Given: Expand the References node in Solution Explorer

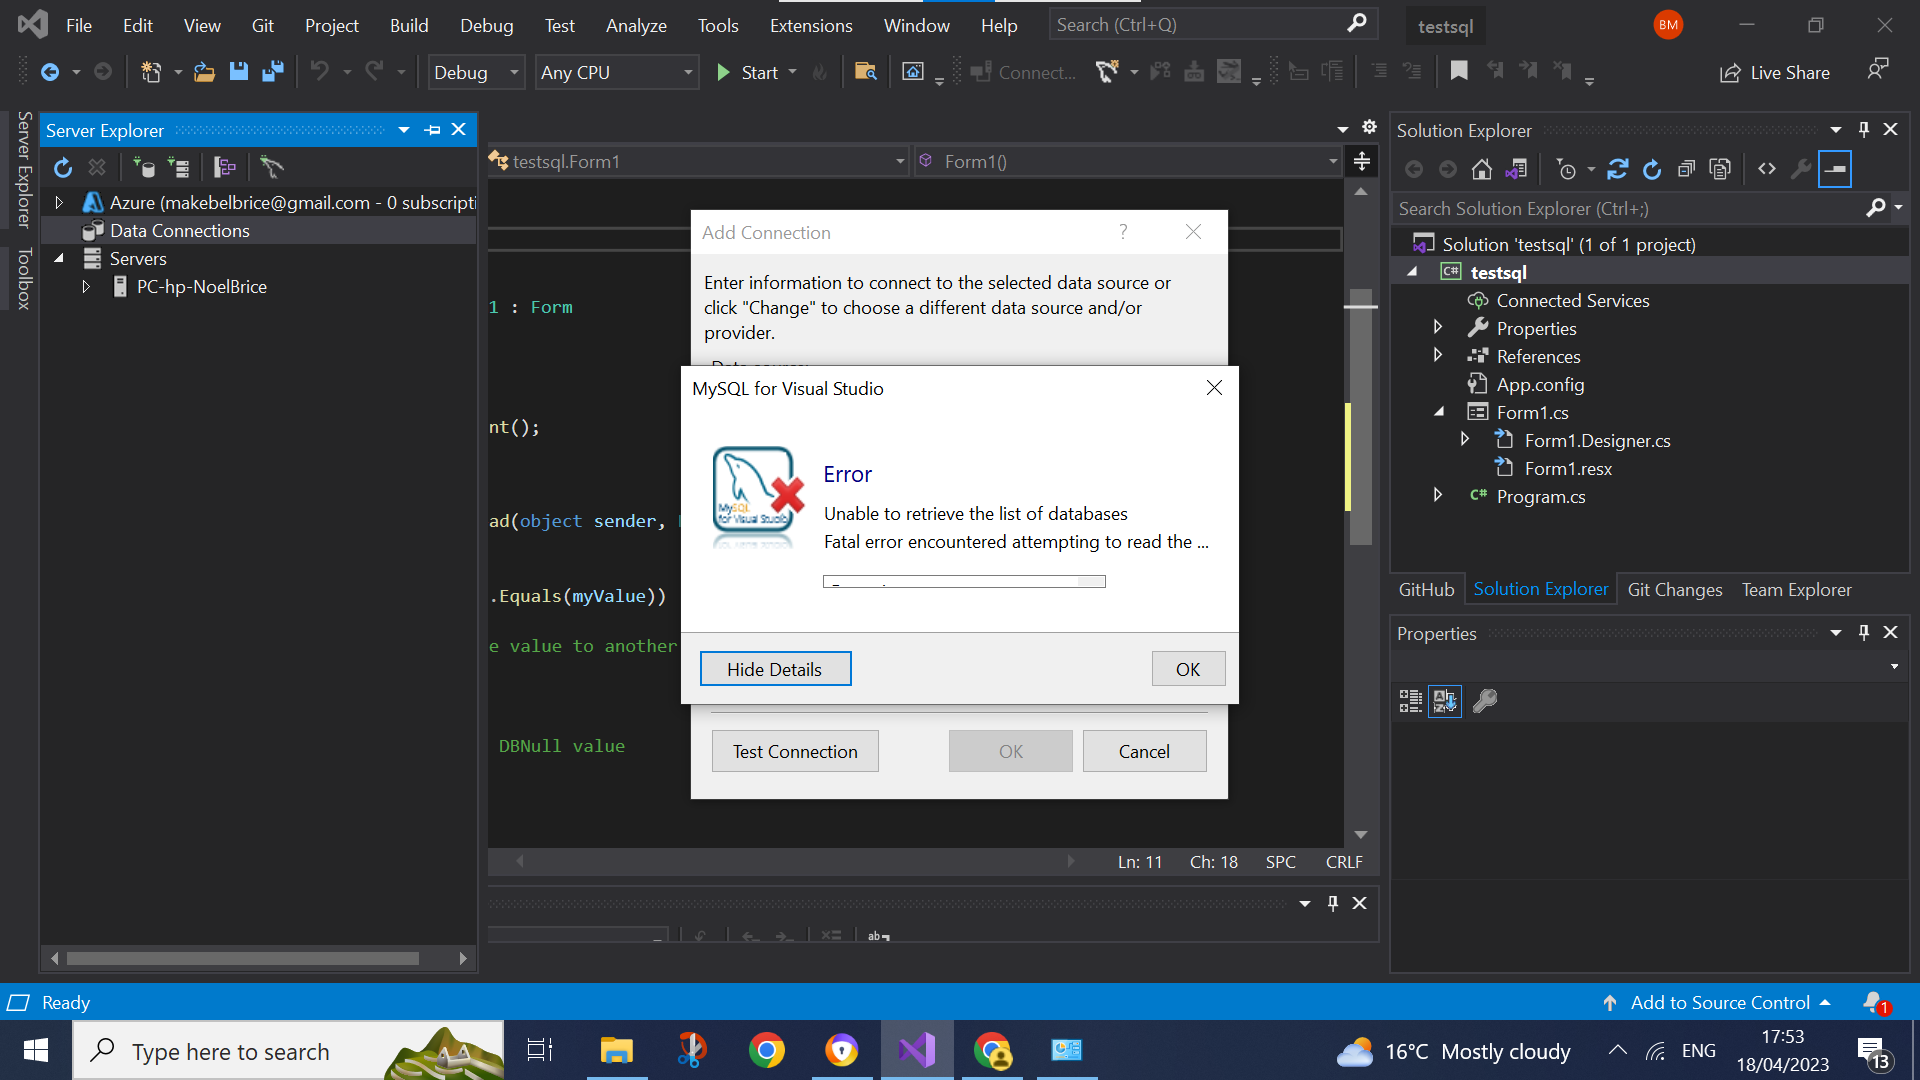Looking at the screenshot, I should (x=1438, y=356).
